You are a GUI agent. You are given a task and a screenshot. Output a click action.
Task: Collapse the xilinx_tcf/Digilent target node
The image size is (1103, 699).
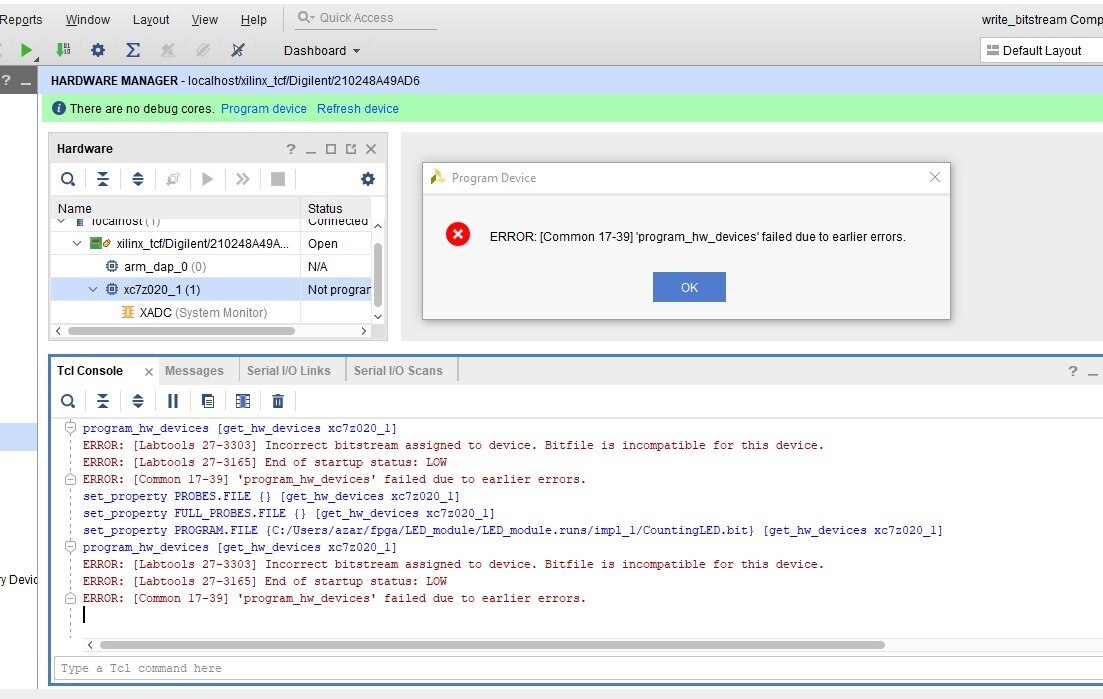(x=78, y=244)
